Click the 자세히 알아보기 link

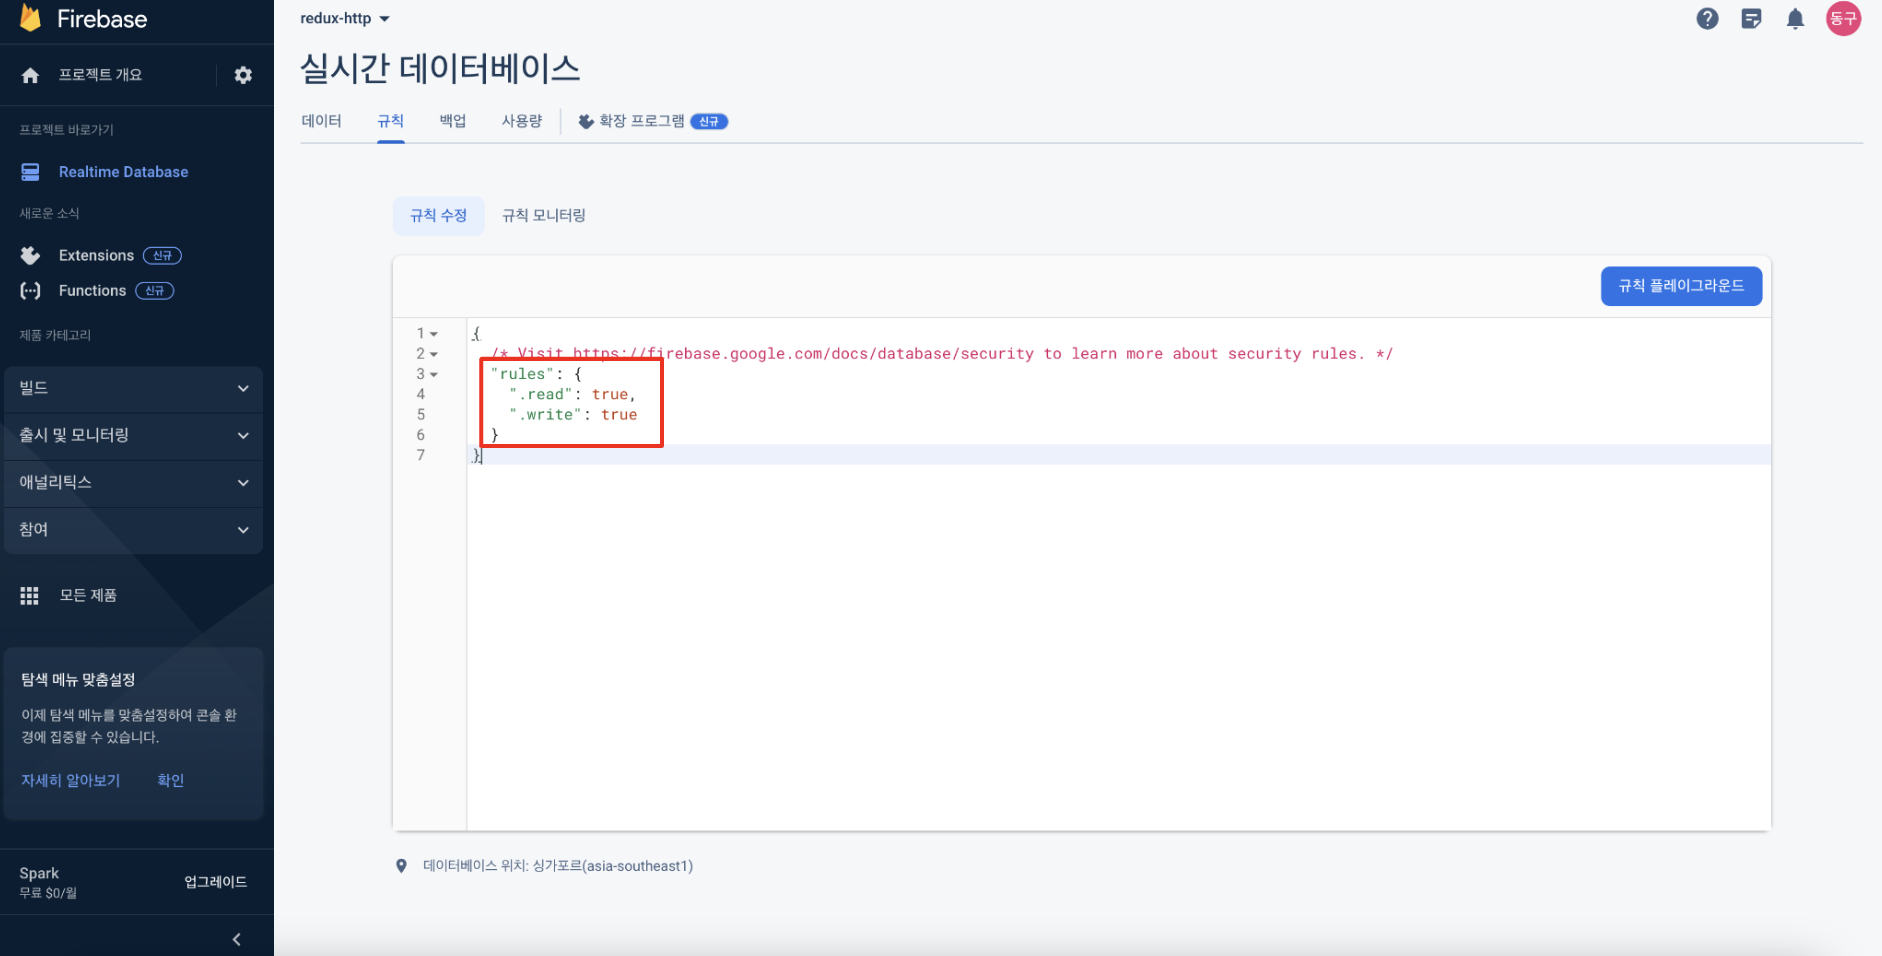(71, 780)
